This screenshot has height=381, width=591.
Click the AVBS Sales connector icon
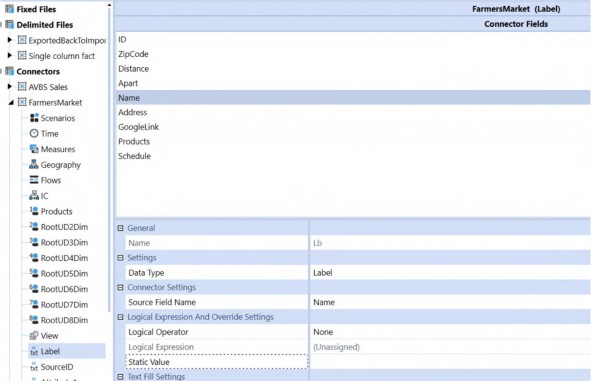(22, 87)
